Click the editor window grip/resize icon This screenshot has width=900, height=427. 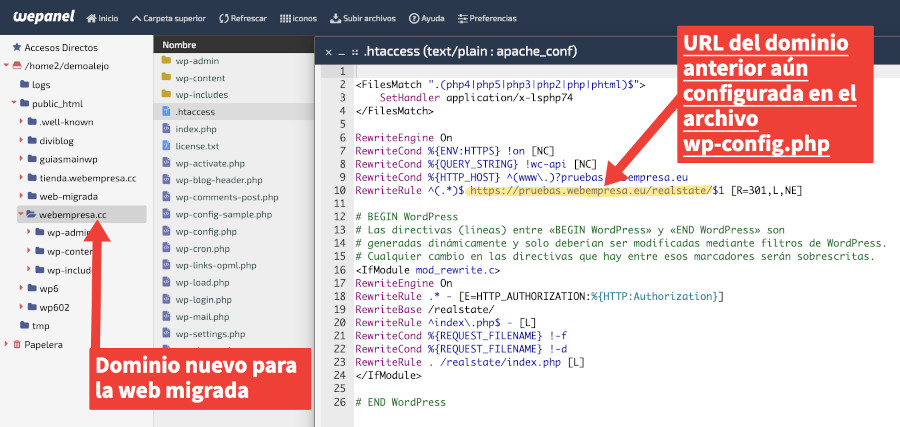[356, 52]
